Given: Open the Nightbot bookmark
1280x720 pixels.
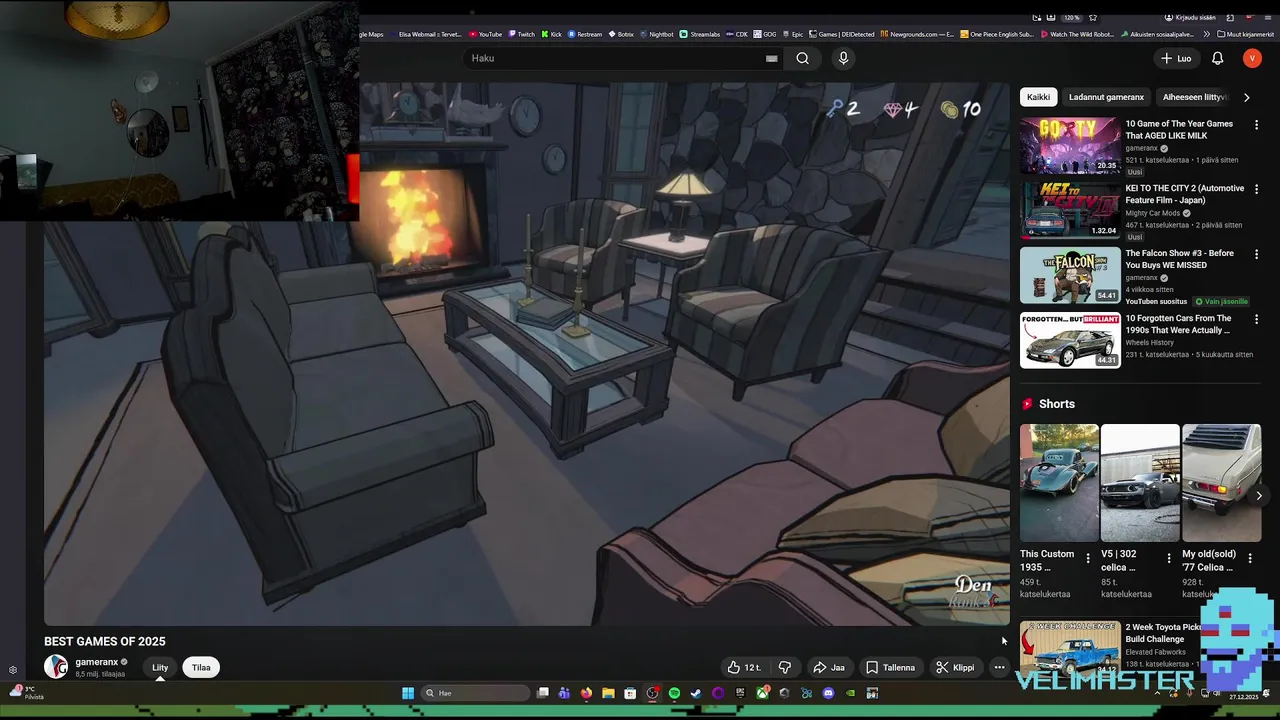Looking at the screenshot, I should [657, 34].
